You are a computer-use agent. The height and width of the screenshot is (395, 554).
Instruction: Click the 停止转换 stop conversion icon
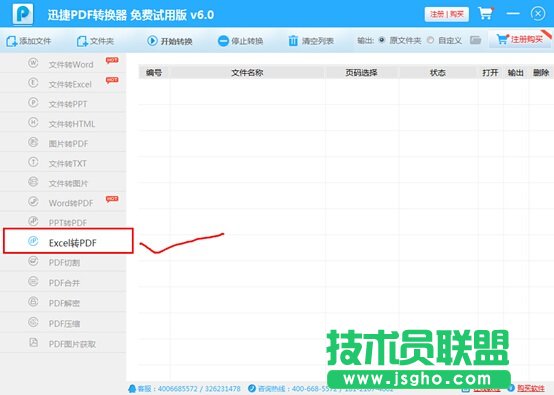click(223, 41)
